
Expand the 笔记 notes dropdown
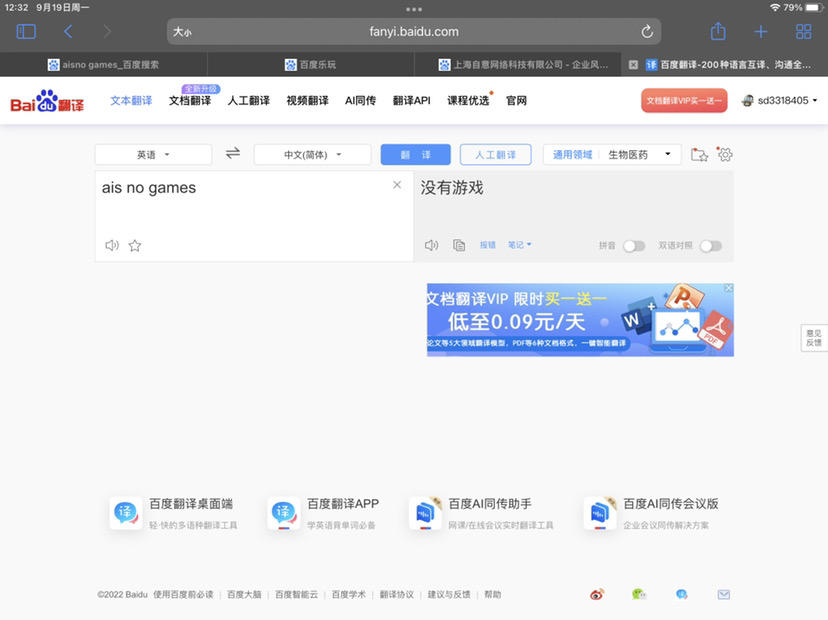click(519, 245)
